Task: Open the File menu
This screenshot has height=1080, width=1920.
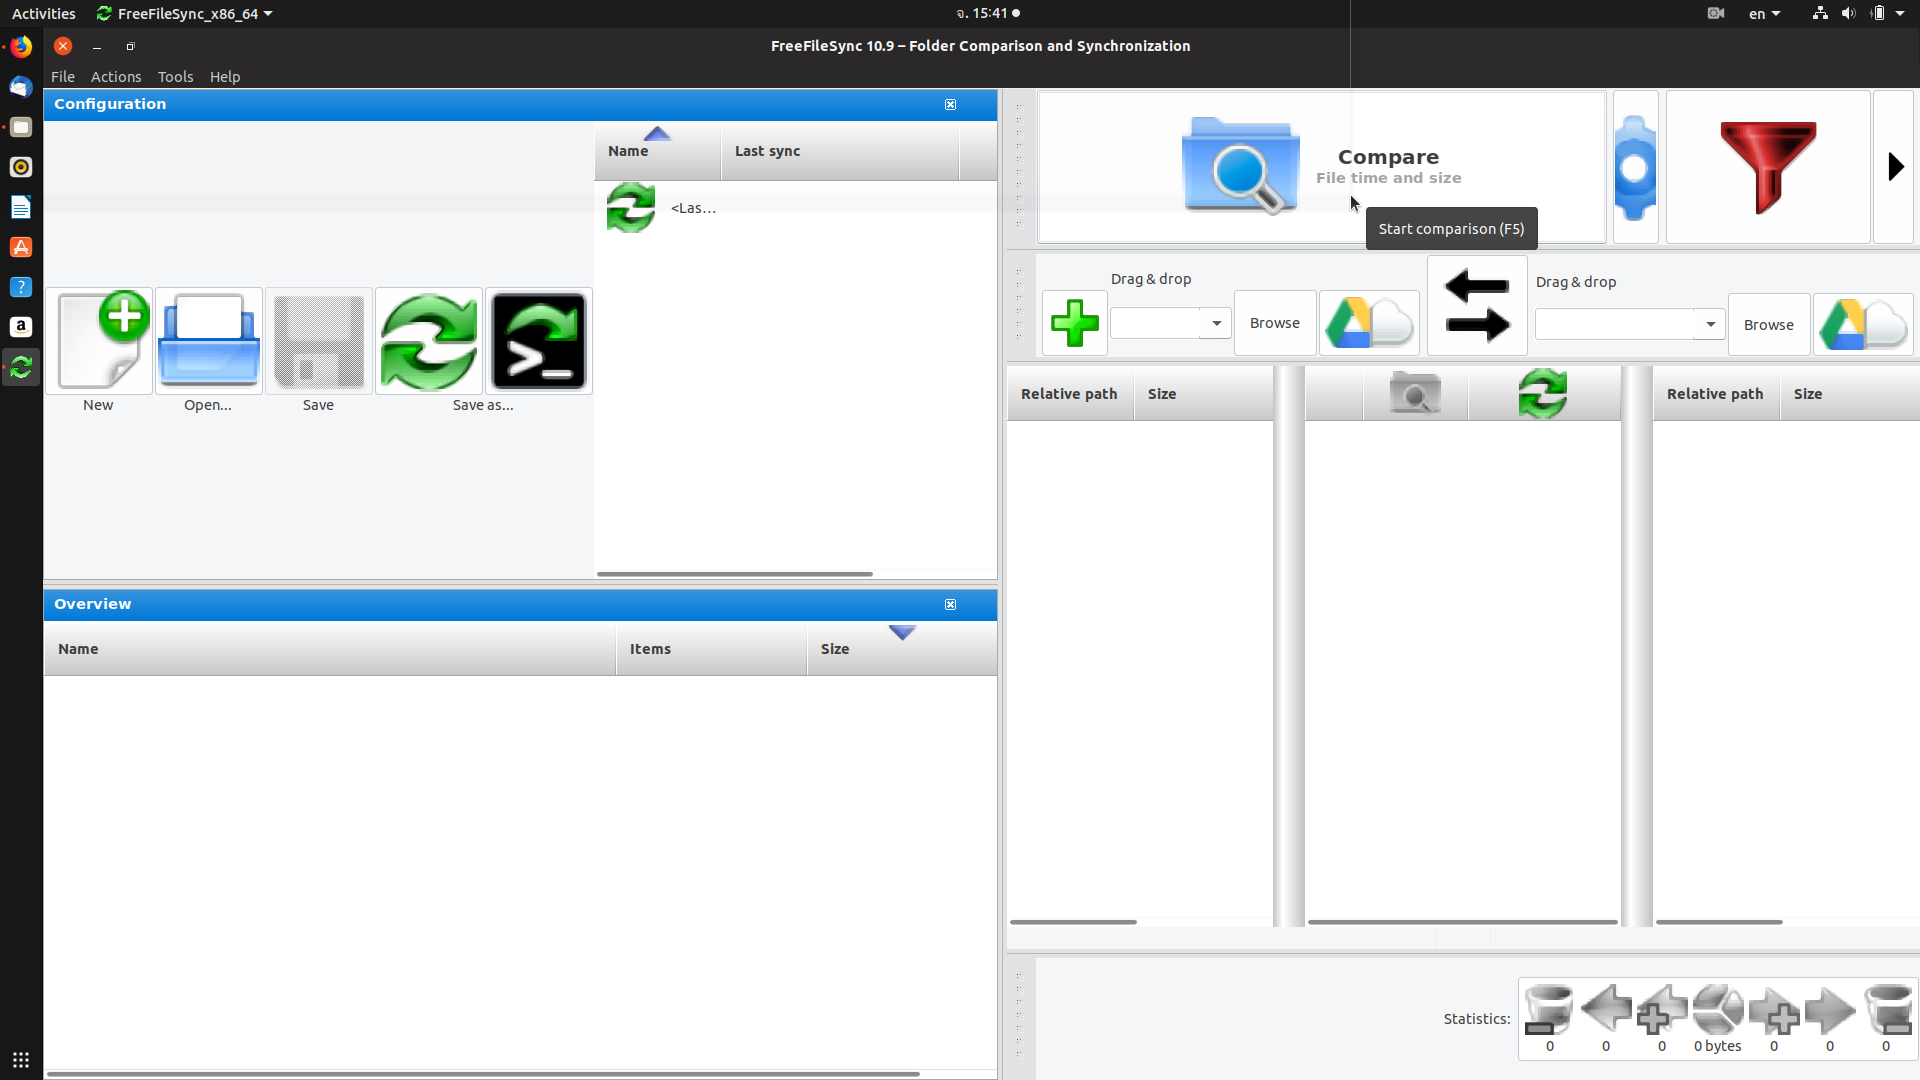Action: pos(63,77)
